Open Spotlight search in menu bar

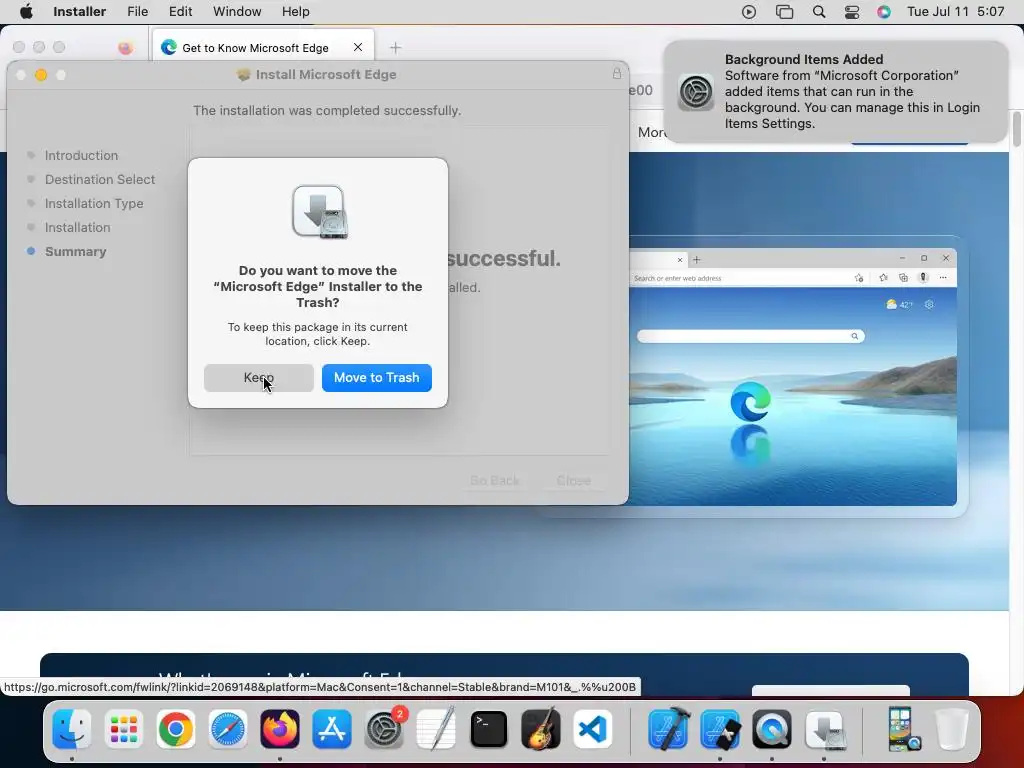(x=819, y=12)
